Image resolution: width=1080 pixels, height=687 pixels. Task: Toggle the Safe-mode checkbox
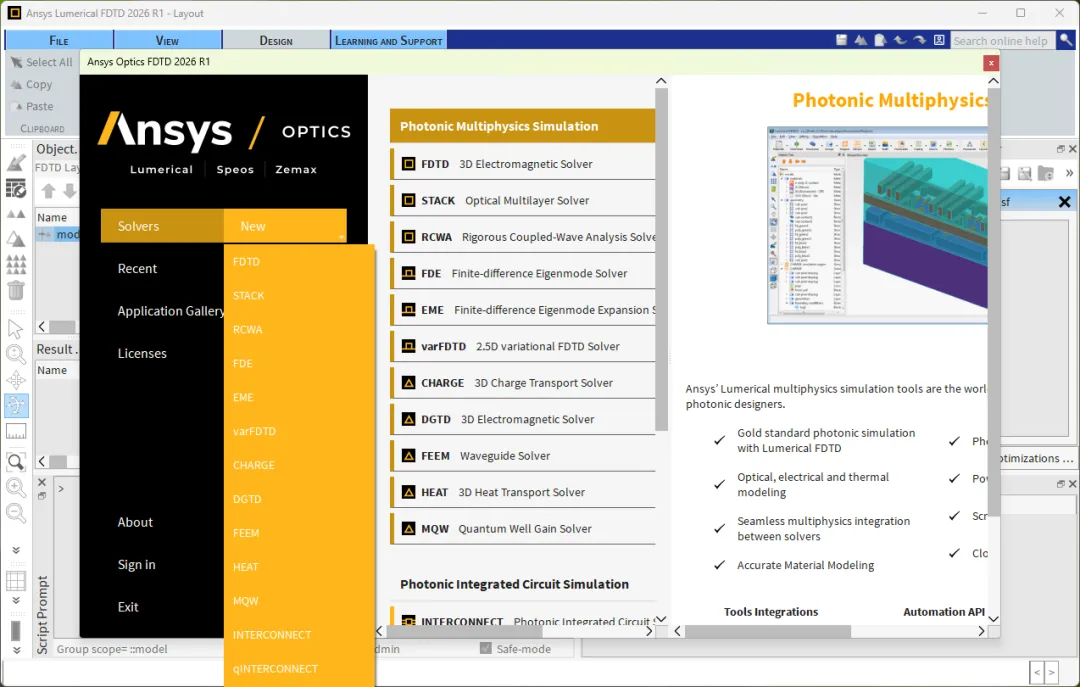[x=486, y=648]
